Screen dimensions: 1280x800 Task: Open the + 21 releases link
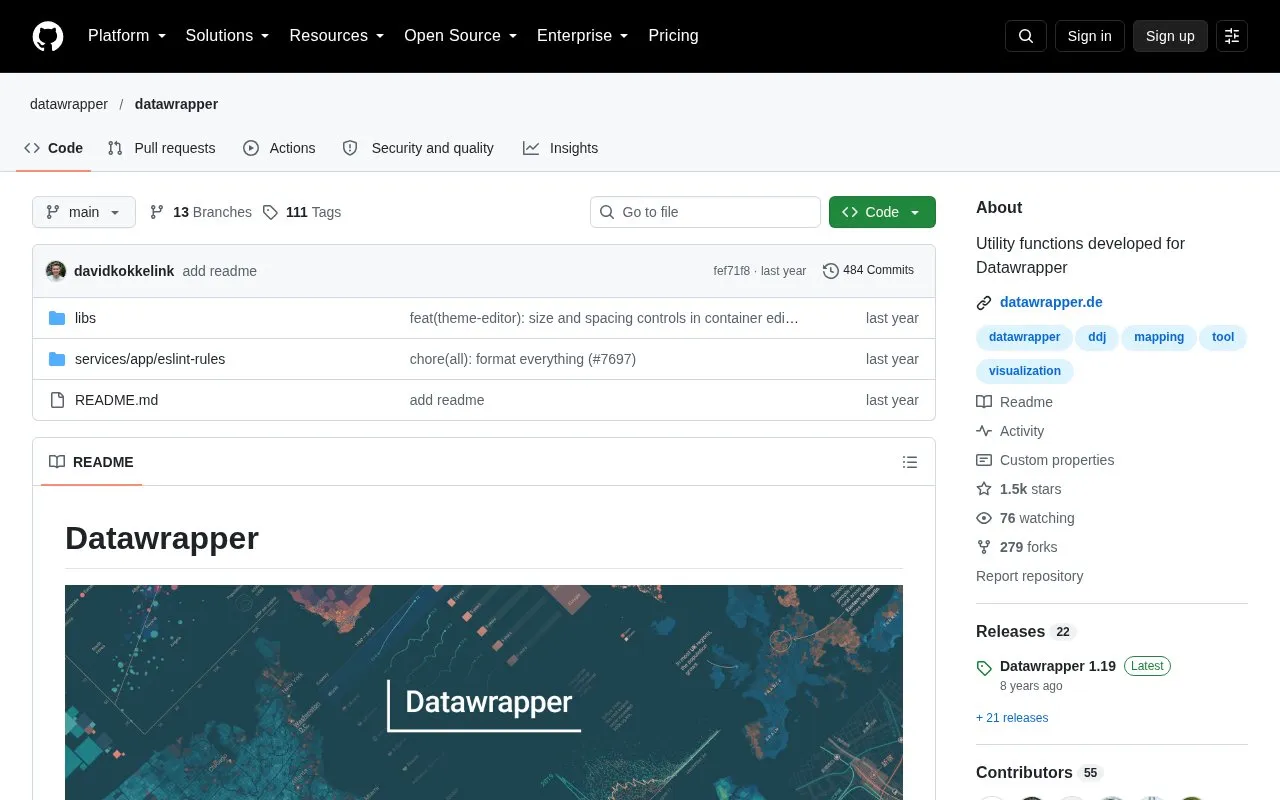(1012, 718)
